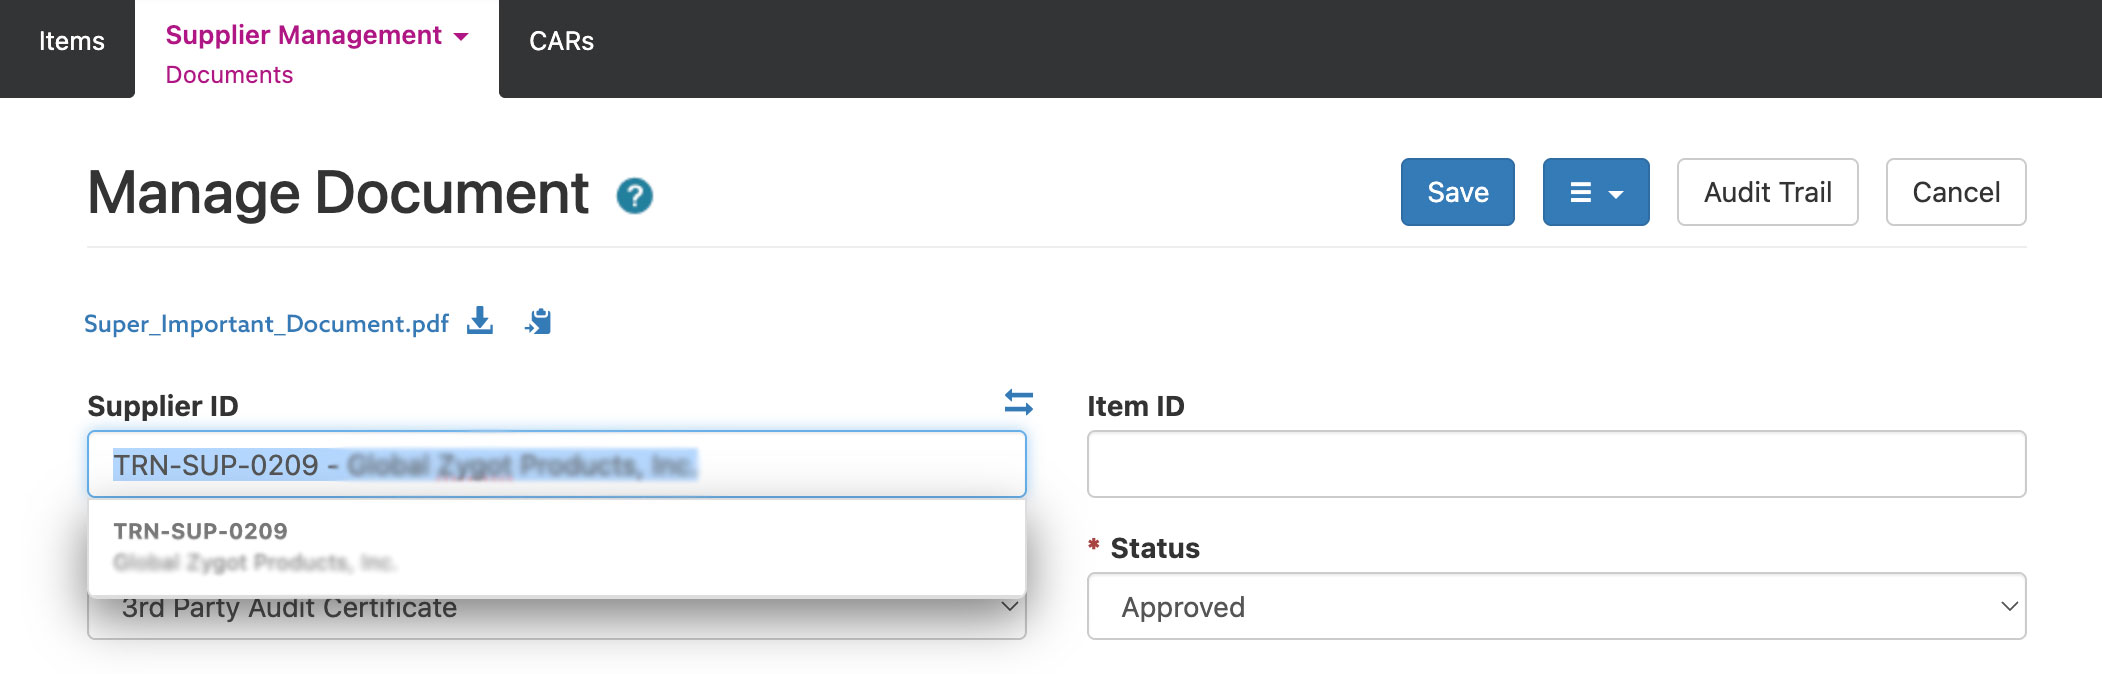Open the blue hamburger actions menu
This screenshot has width=2102, height=674.
click(x=1595, y=192)
